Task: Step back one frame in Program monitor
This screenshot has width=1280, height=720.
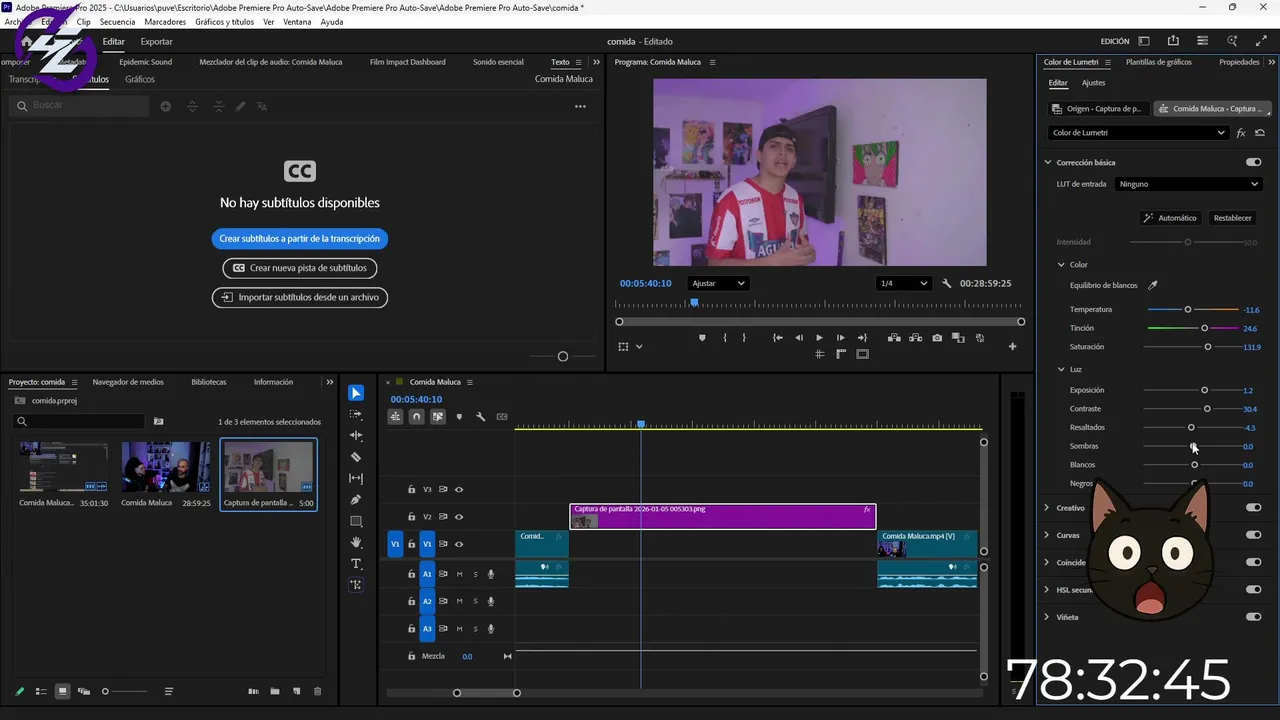Action: (798, 338)
